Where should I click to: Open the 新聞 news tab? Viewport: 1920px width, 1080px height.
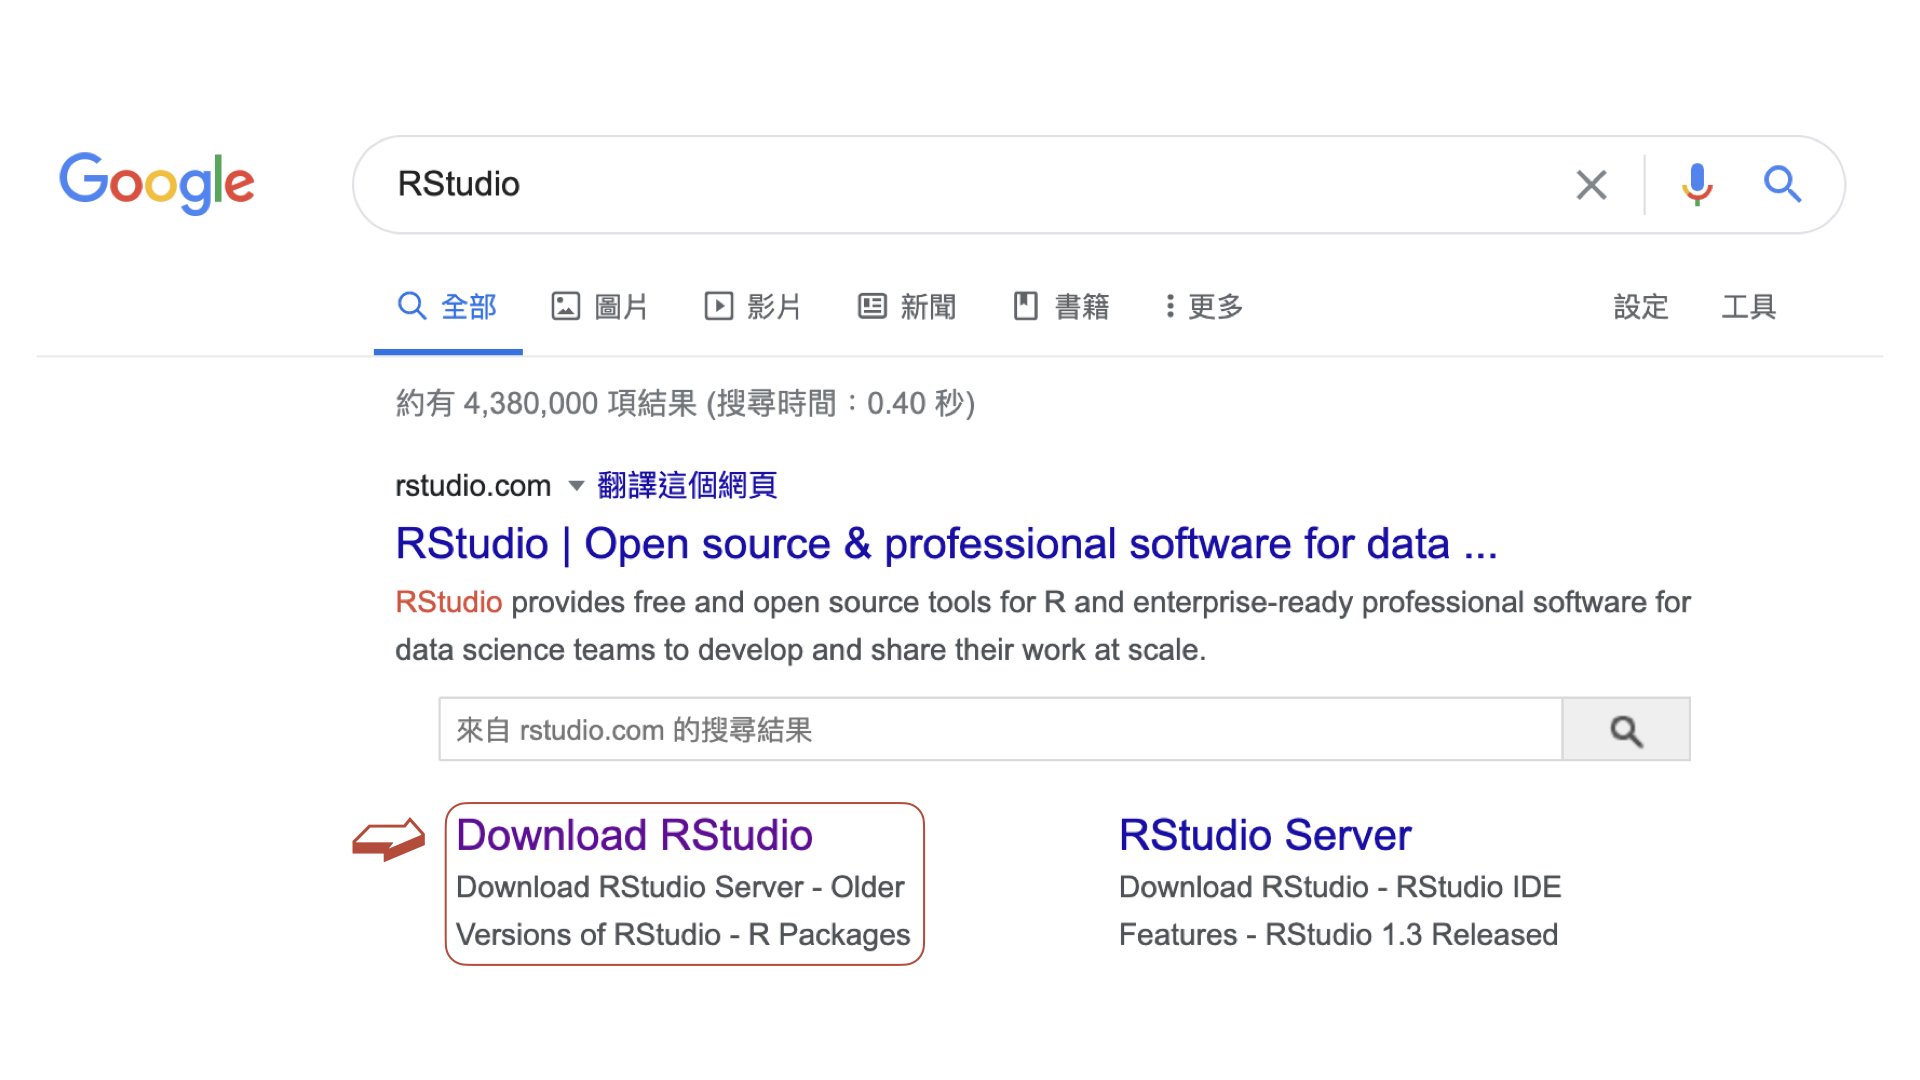907,306
